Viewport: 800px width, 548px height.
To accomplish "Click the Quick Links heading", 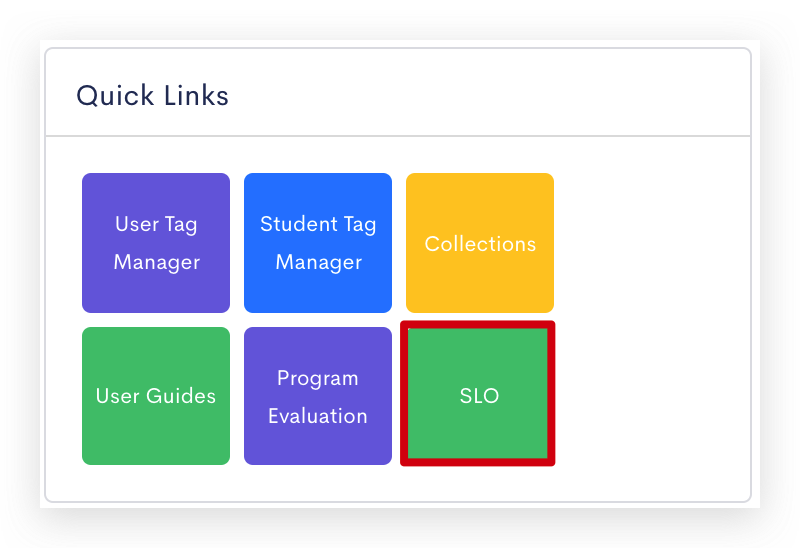I will click(152, 96).
